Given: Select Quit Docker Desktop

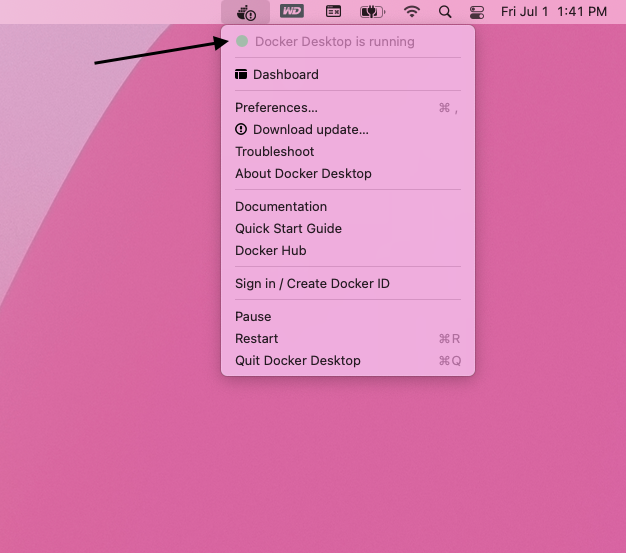Looking at the screenshot, I should (348, 361).
